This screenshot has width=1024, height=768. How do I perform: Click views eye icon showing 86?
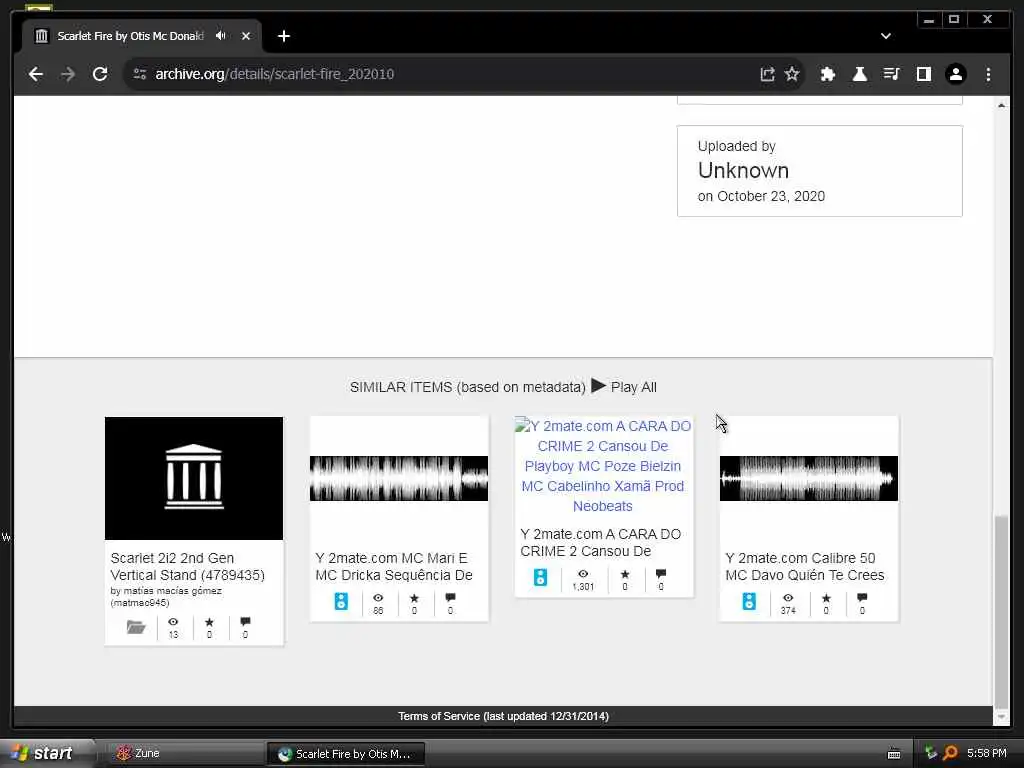tap(378, 598)
